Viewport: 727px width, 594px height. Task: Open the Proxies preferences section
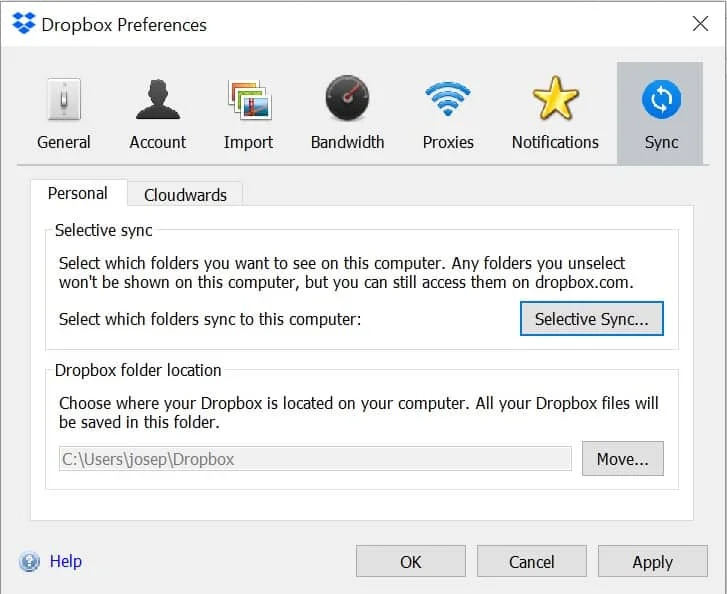448,114
